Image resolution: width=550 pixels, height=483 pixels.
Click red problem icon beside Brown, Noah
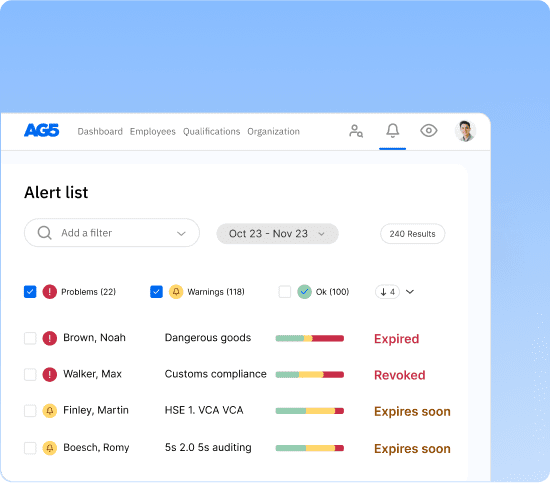tap(50, 338)
